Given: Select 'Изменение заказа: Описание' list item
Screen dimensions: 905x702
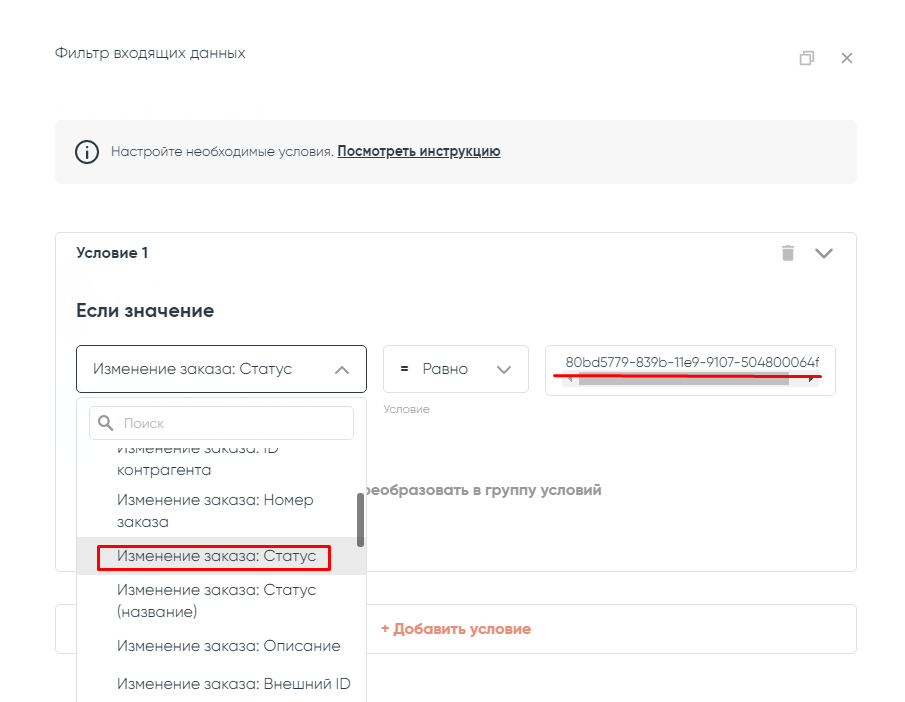Looking at the screenshot, I should 228,646.
